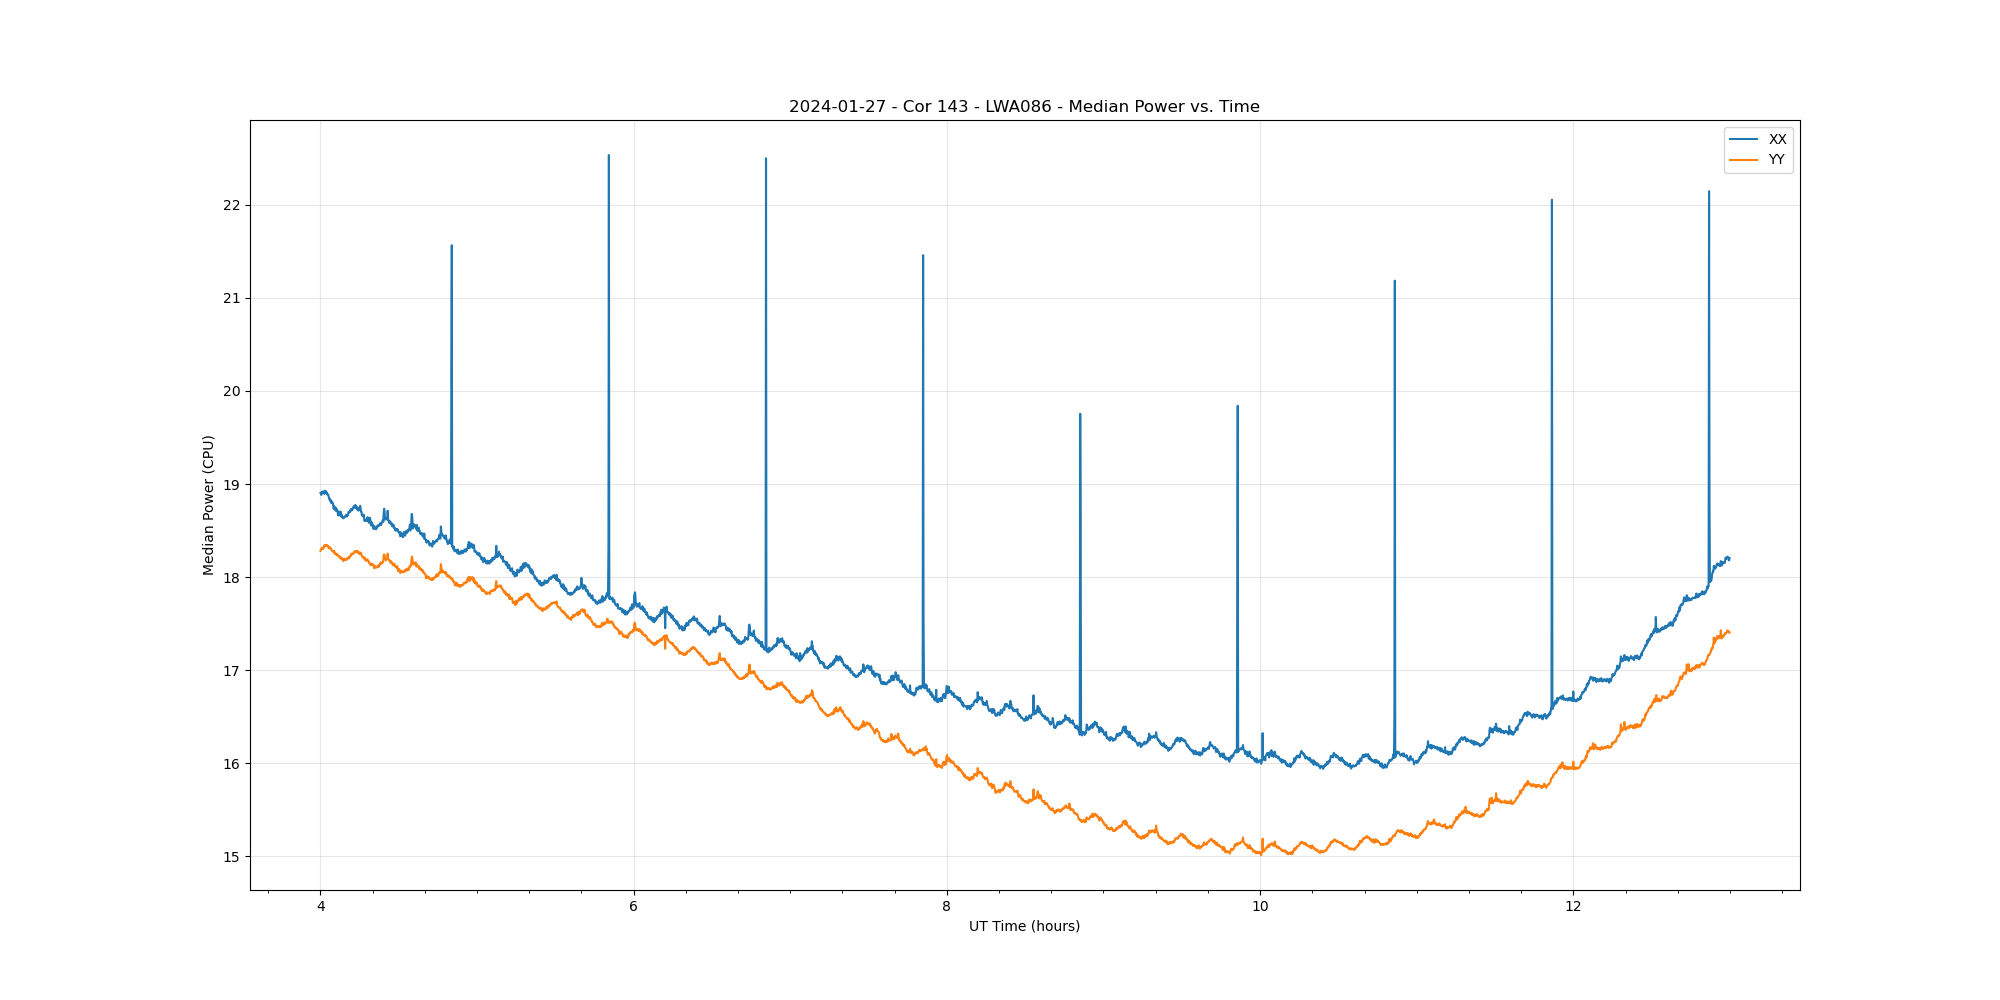Click the last blue spike's peak near hour 13
2000x1000 pixels.
point(1709,192)
